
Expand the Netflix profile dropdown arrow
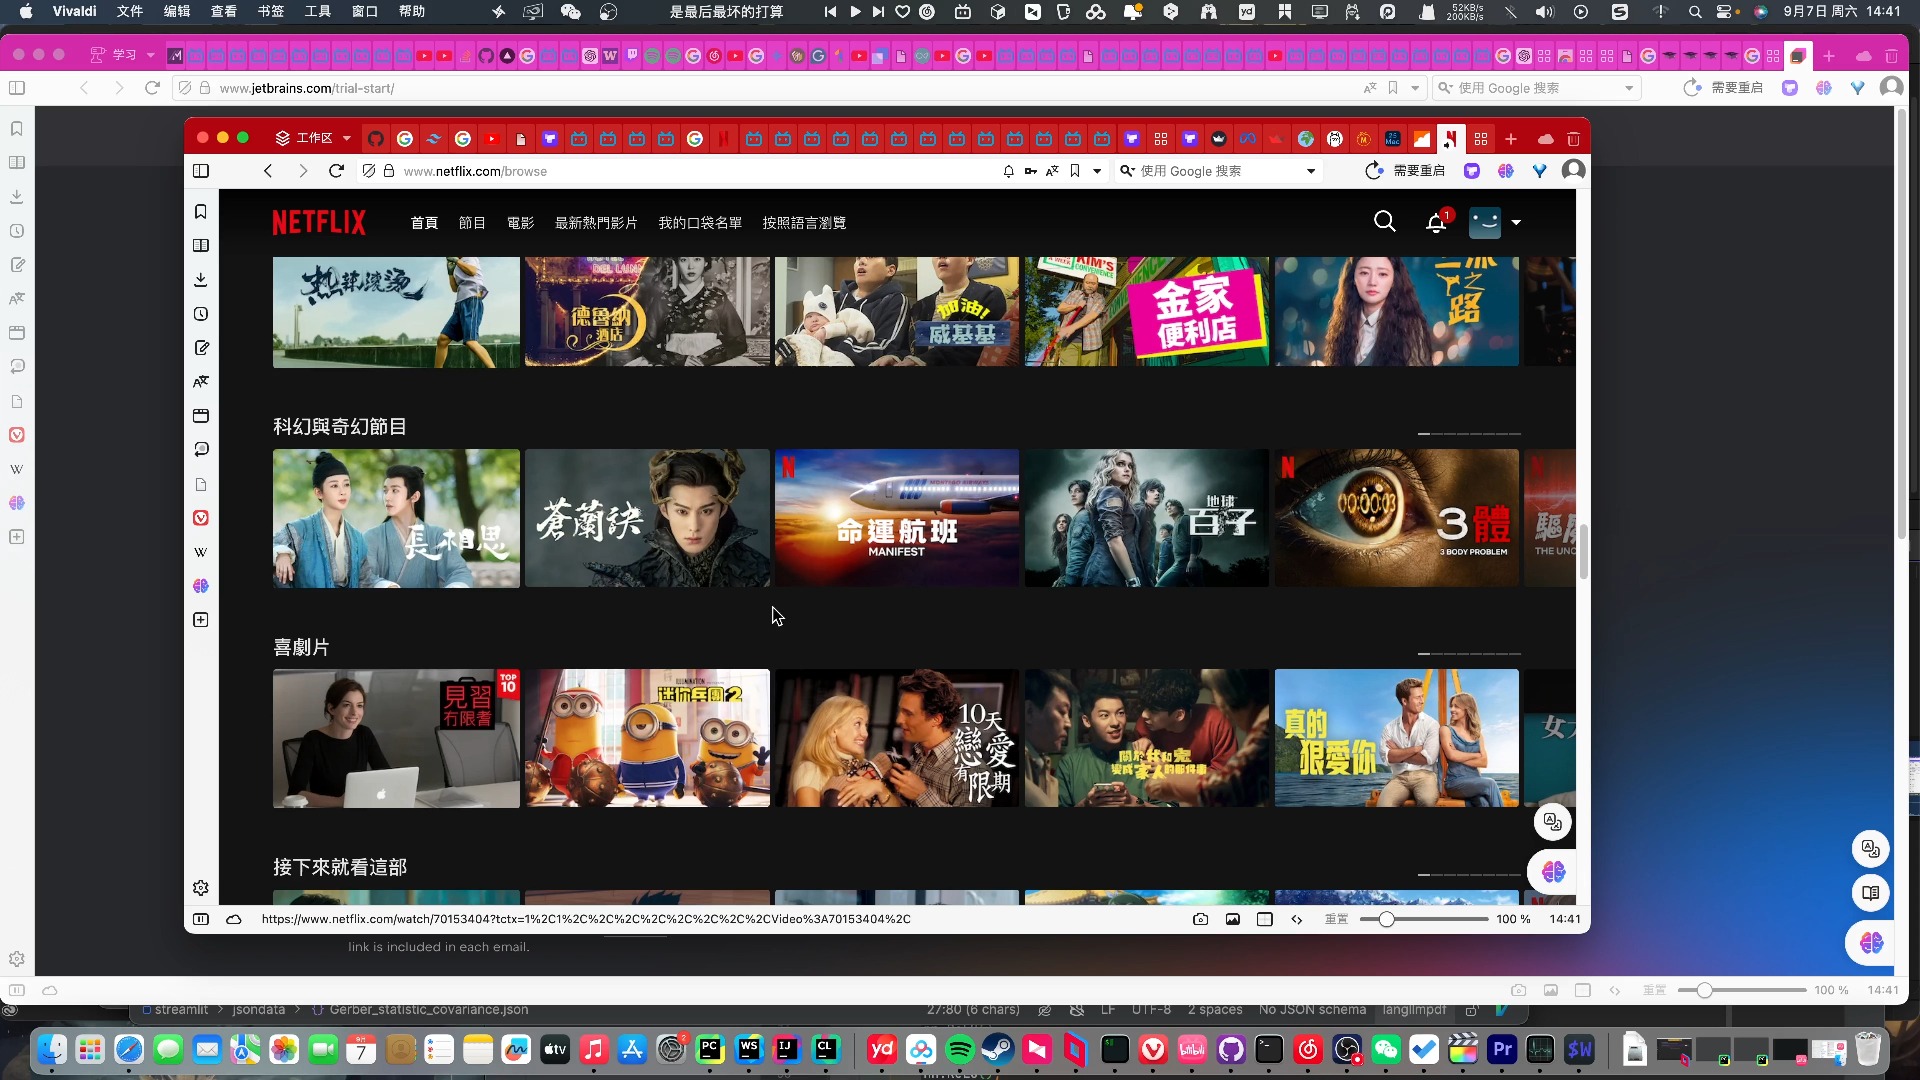click(x=1516, y=222)
